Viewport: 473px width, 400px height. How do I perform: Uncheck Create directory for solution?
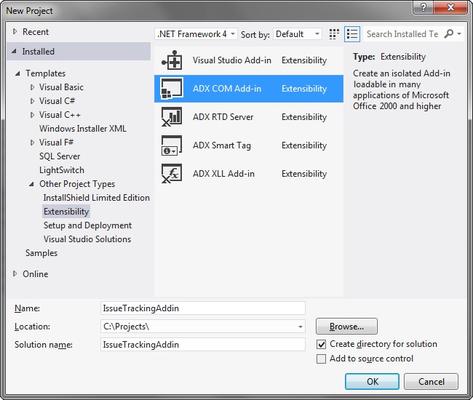(321, 344)
